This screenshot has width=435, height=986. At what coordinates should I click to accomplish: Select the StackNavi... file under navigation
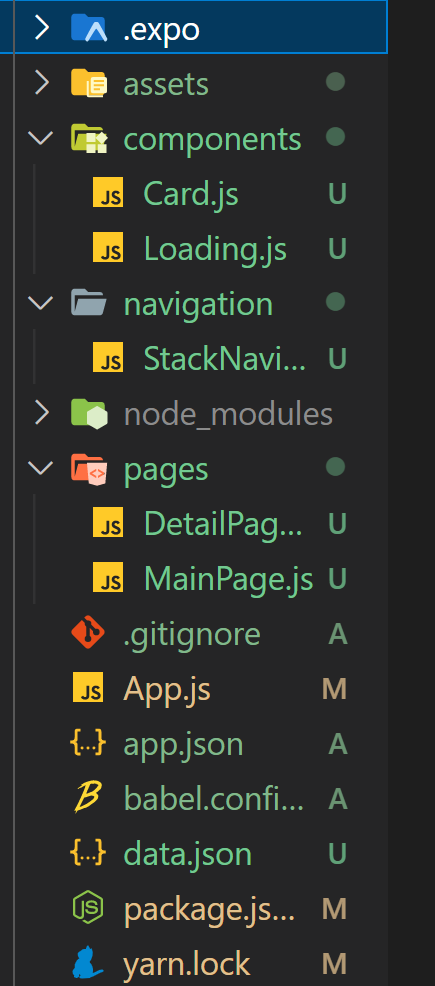[x=224, y=358]
